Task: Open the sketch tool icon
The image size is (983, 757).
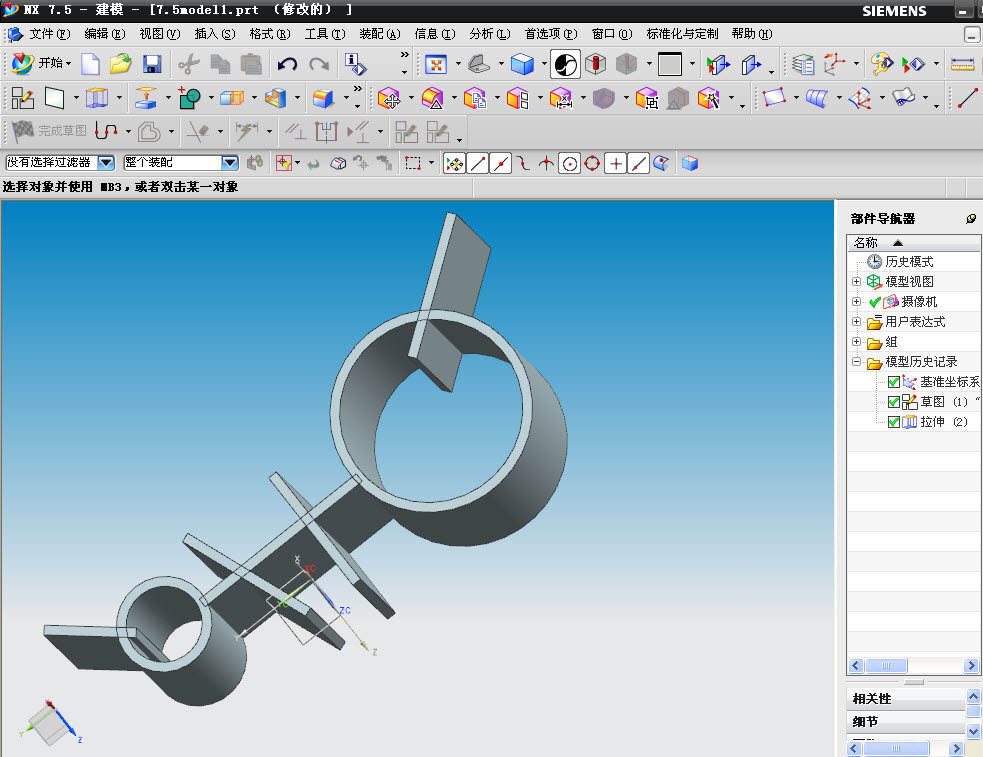Action: [x=23, y=98]
